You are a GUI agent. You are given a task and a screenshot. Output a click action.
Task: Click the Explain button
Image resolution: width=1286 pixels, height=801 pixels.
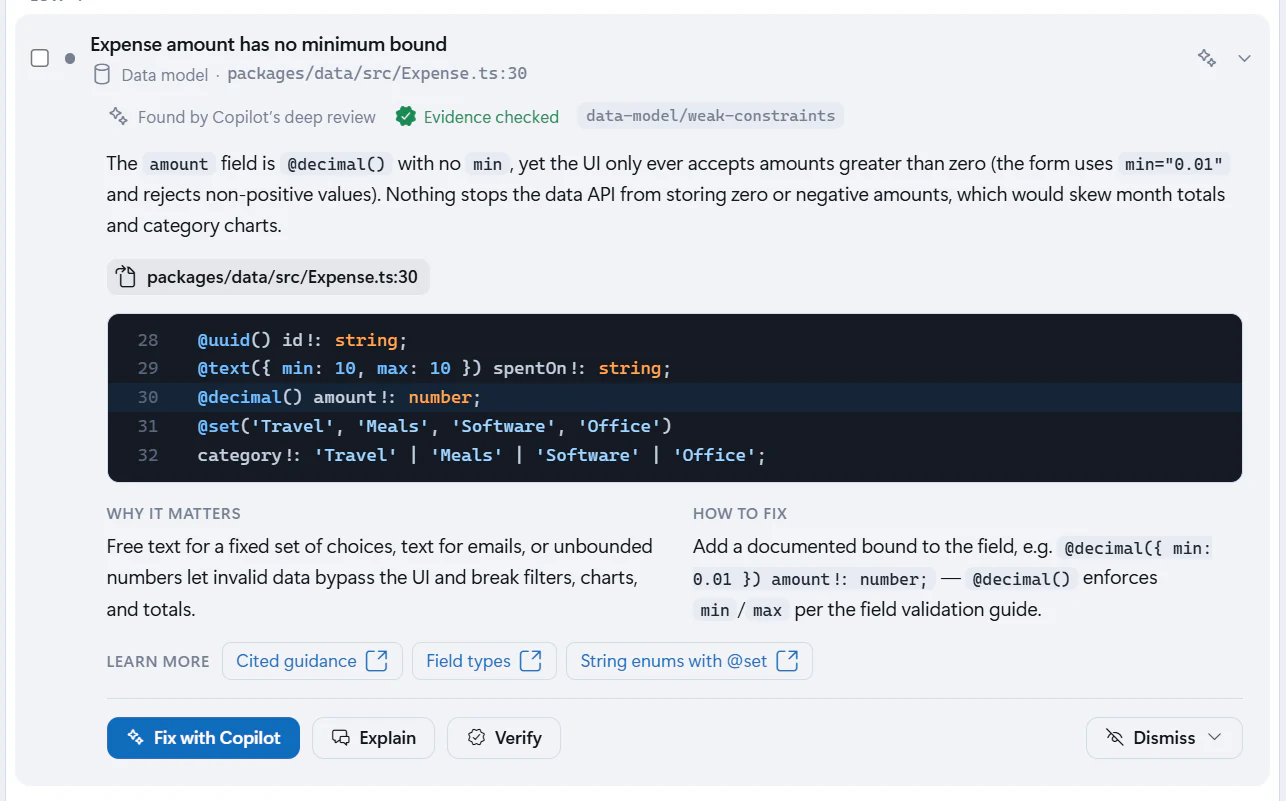pyautogui.click(x=373, y=738)
